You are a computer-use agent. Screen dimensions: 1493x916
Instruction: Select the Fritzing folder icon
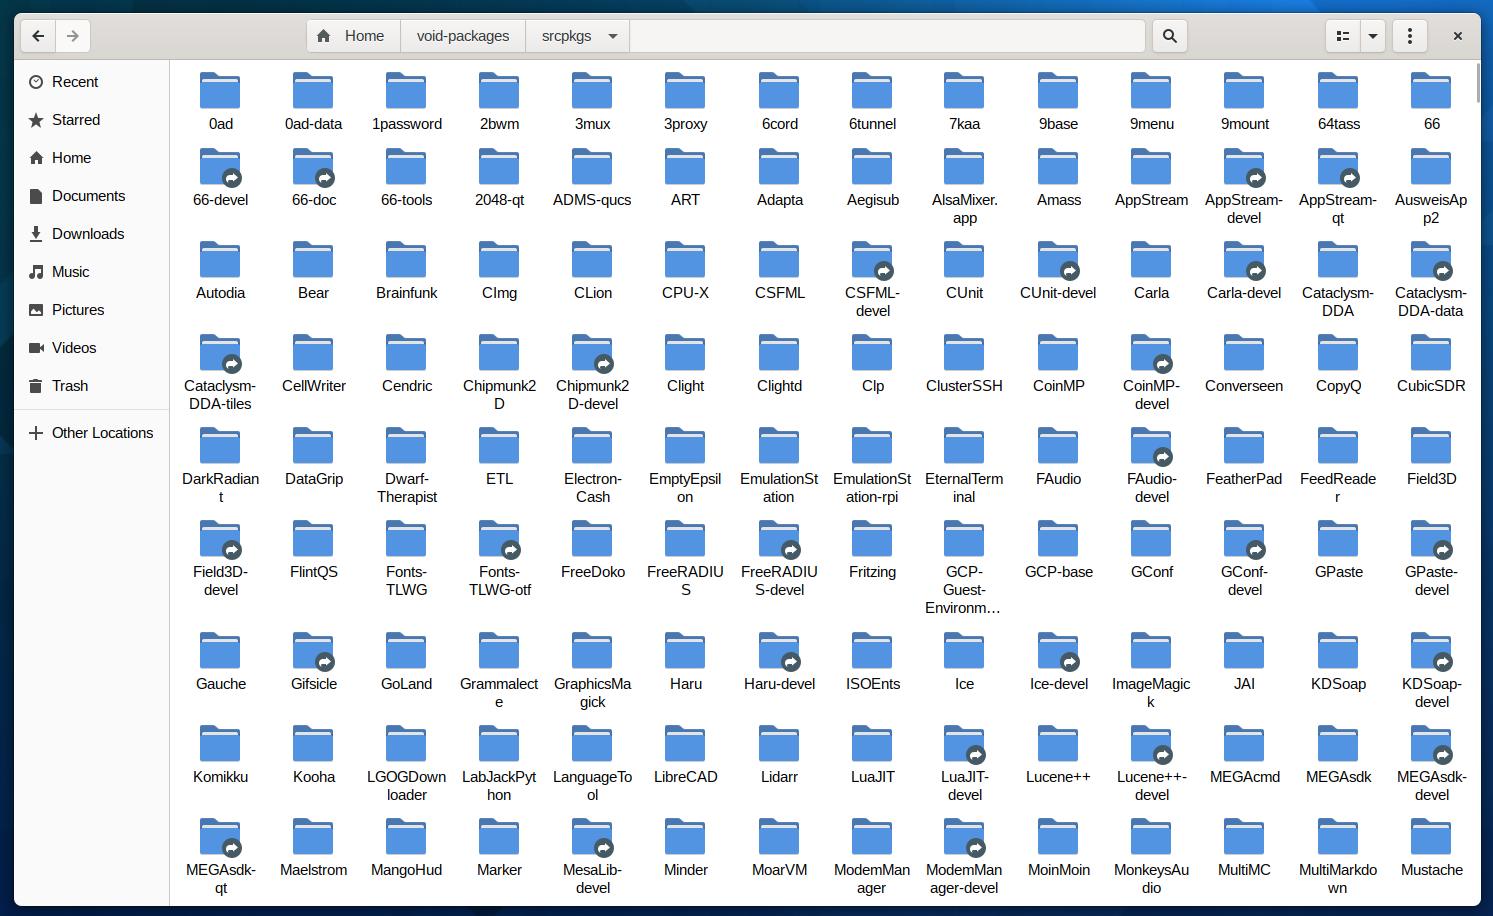point(872,538)
